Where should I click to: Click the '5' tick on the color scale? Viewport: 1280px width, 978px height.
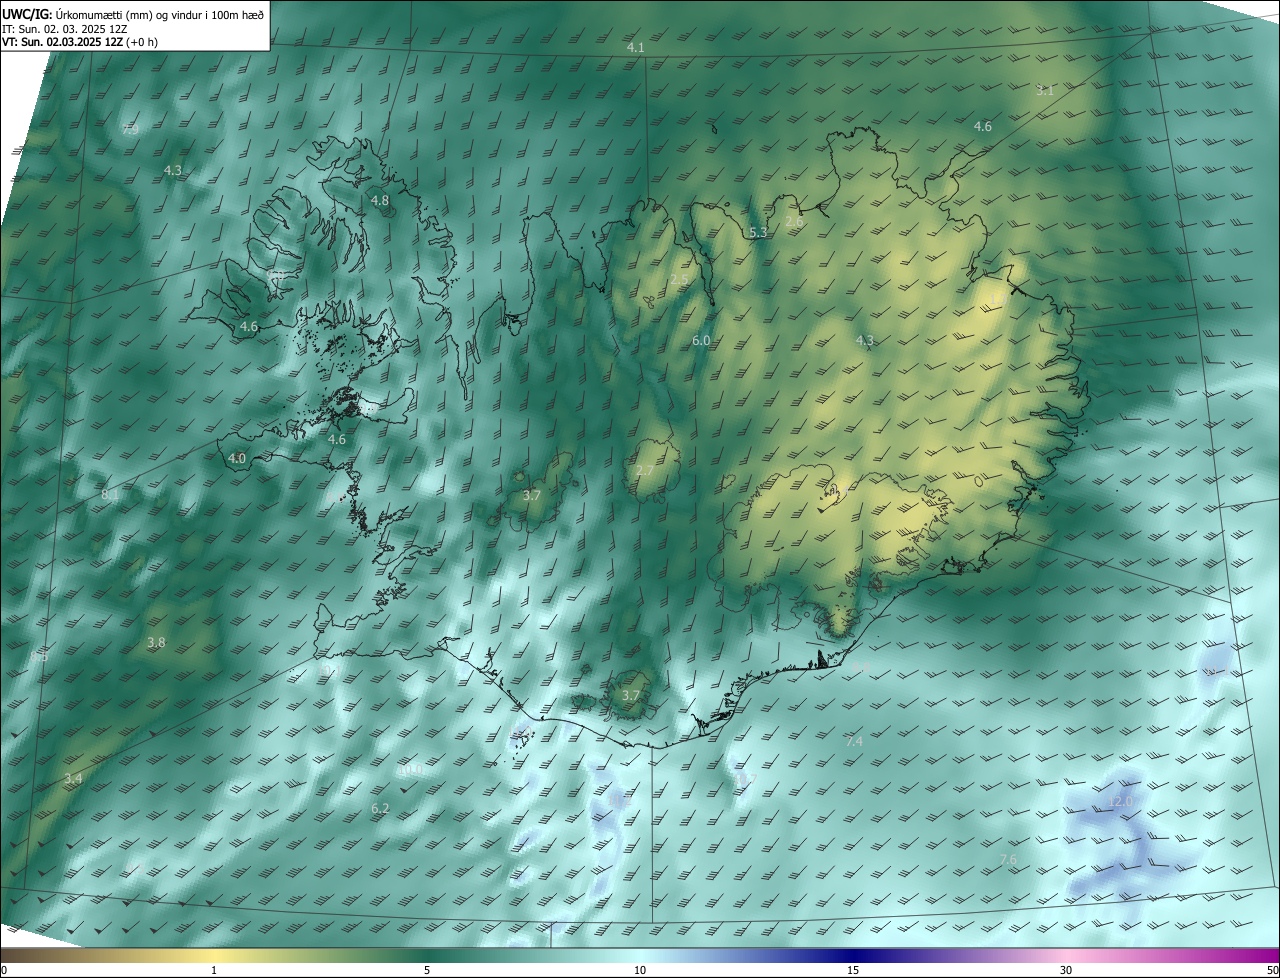(427, 970)
